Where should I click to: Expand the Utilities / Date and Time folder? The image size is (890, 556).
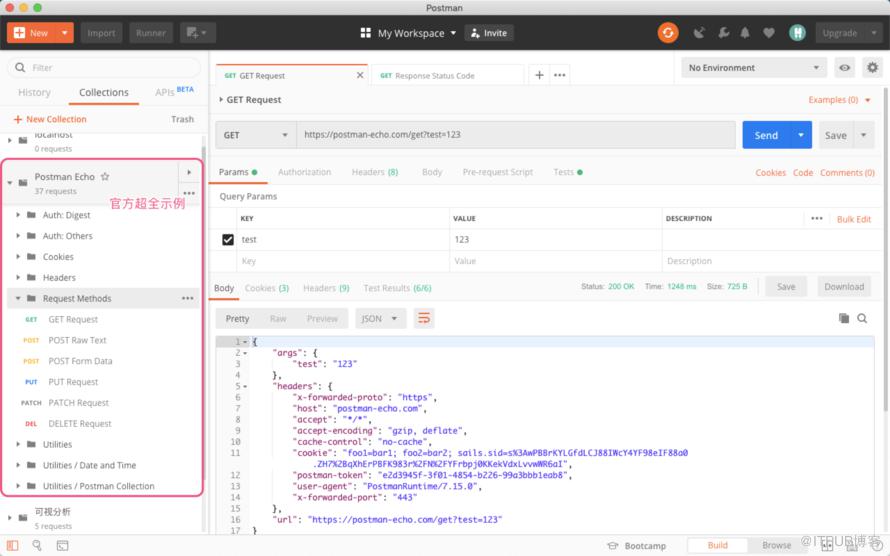18,465
